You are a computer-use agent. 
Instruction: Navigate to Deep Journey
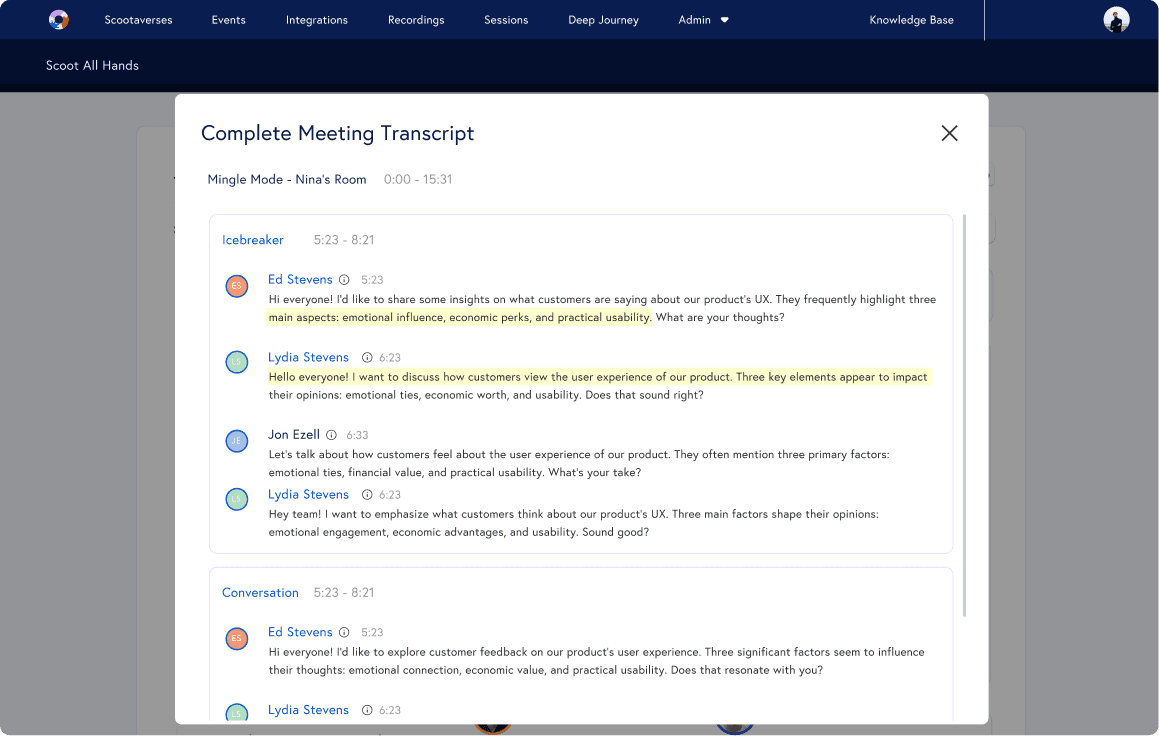tap(603, 20)
